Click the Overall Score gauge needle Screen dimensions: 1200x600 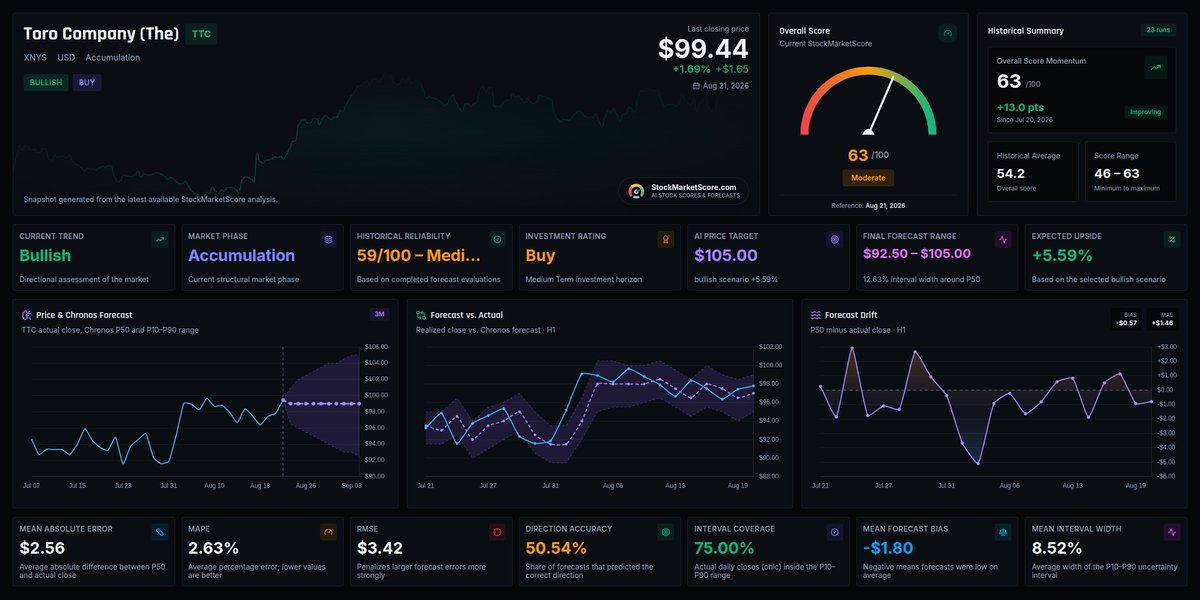[879, 106]
